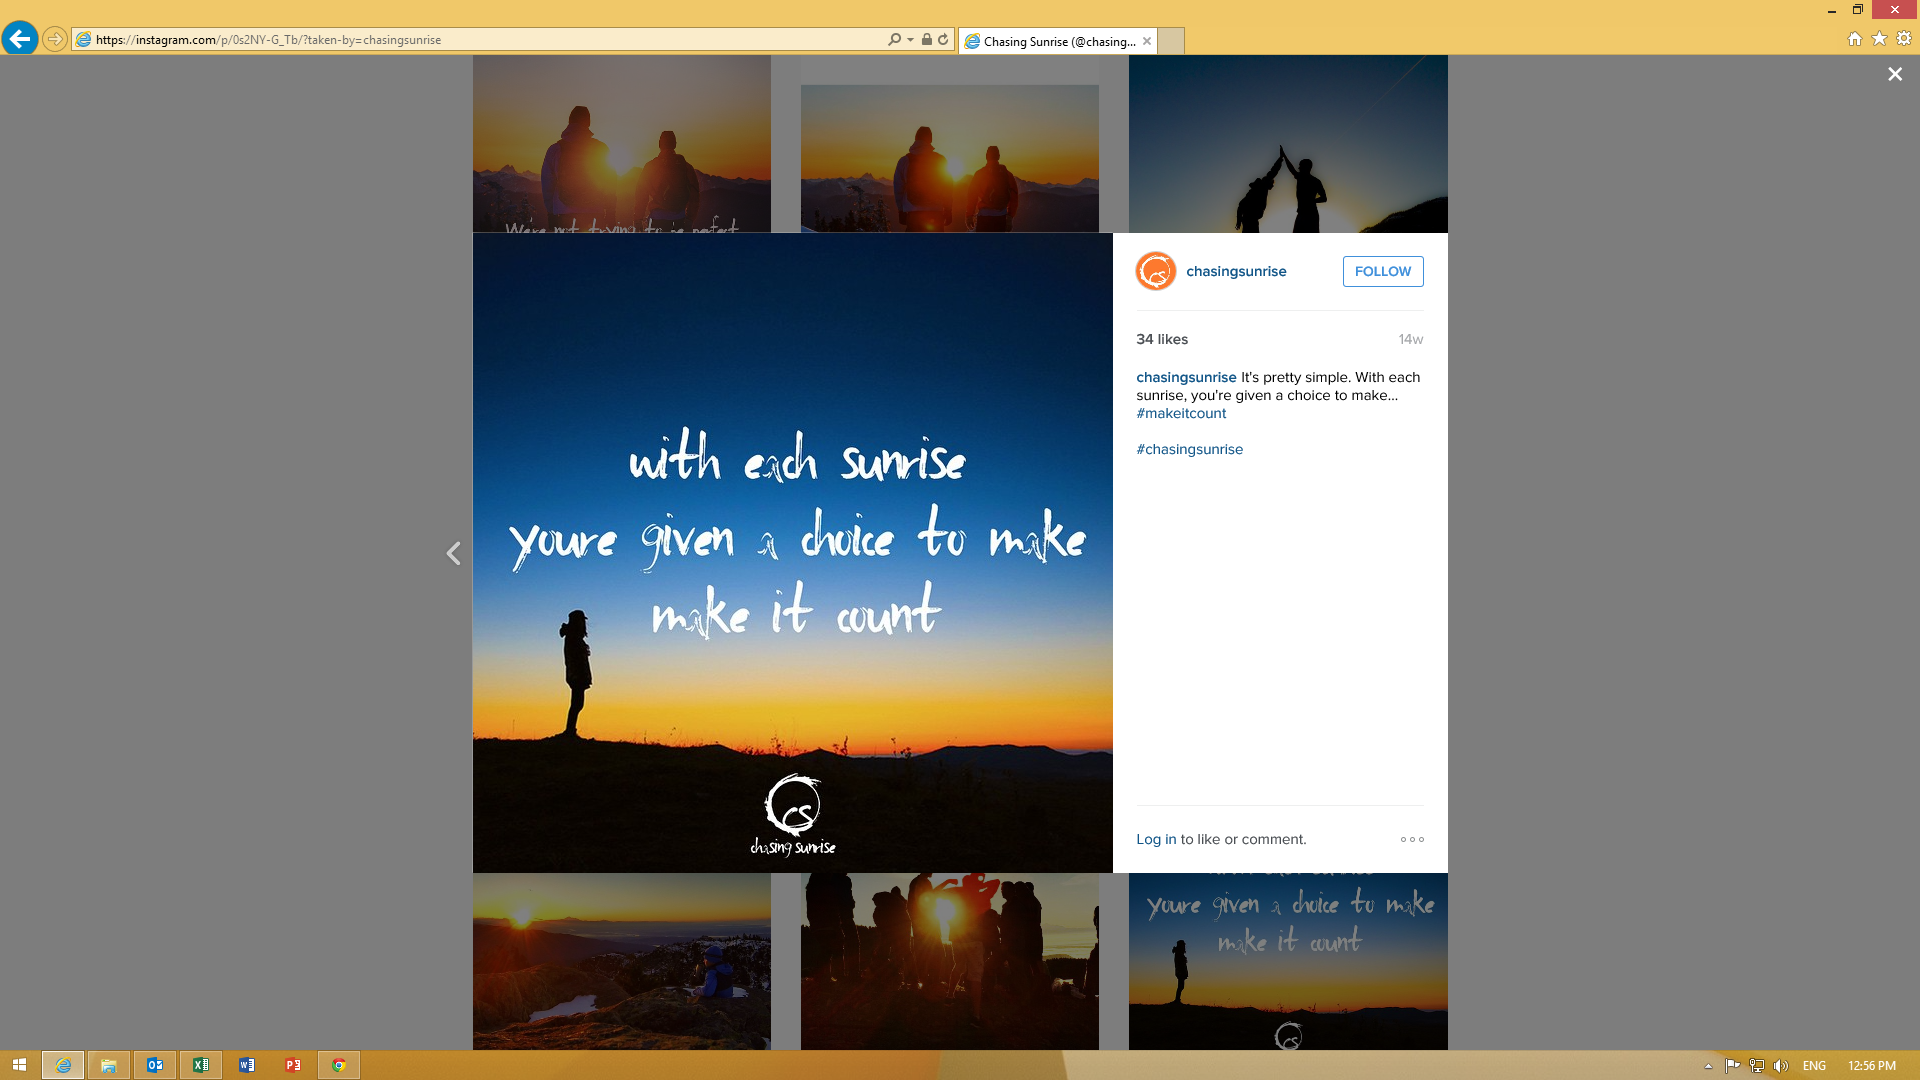This screenshot has height=1080, width=1920.
Task: Click the Log in link
Action: [1156, 839]
